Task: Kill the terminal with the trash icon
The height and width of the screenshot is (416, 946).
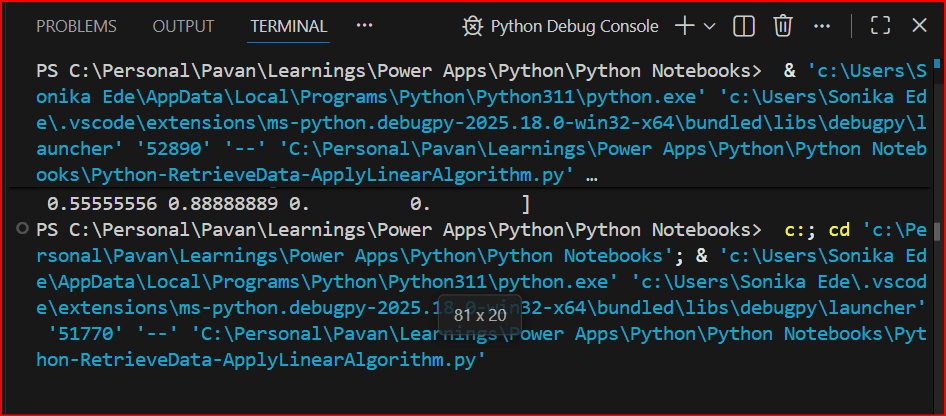Action: pos(783,26)
